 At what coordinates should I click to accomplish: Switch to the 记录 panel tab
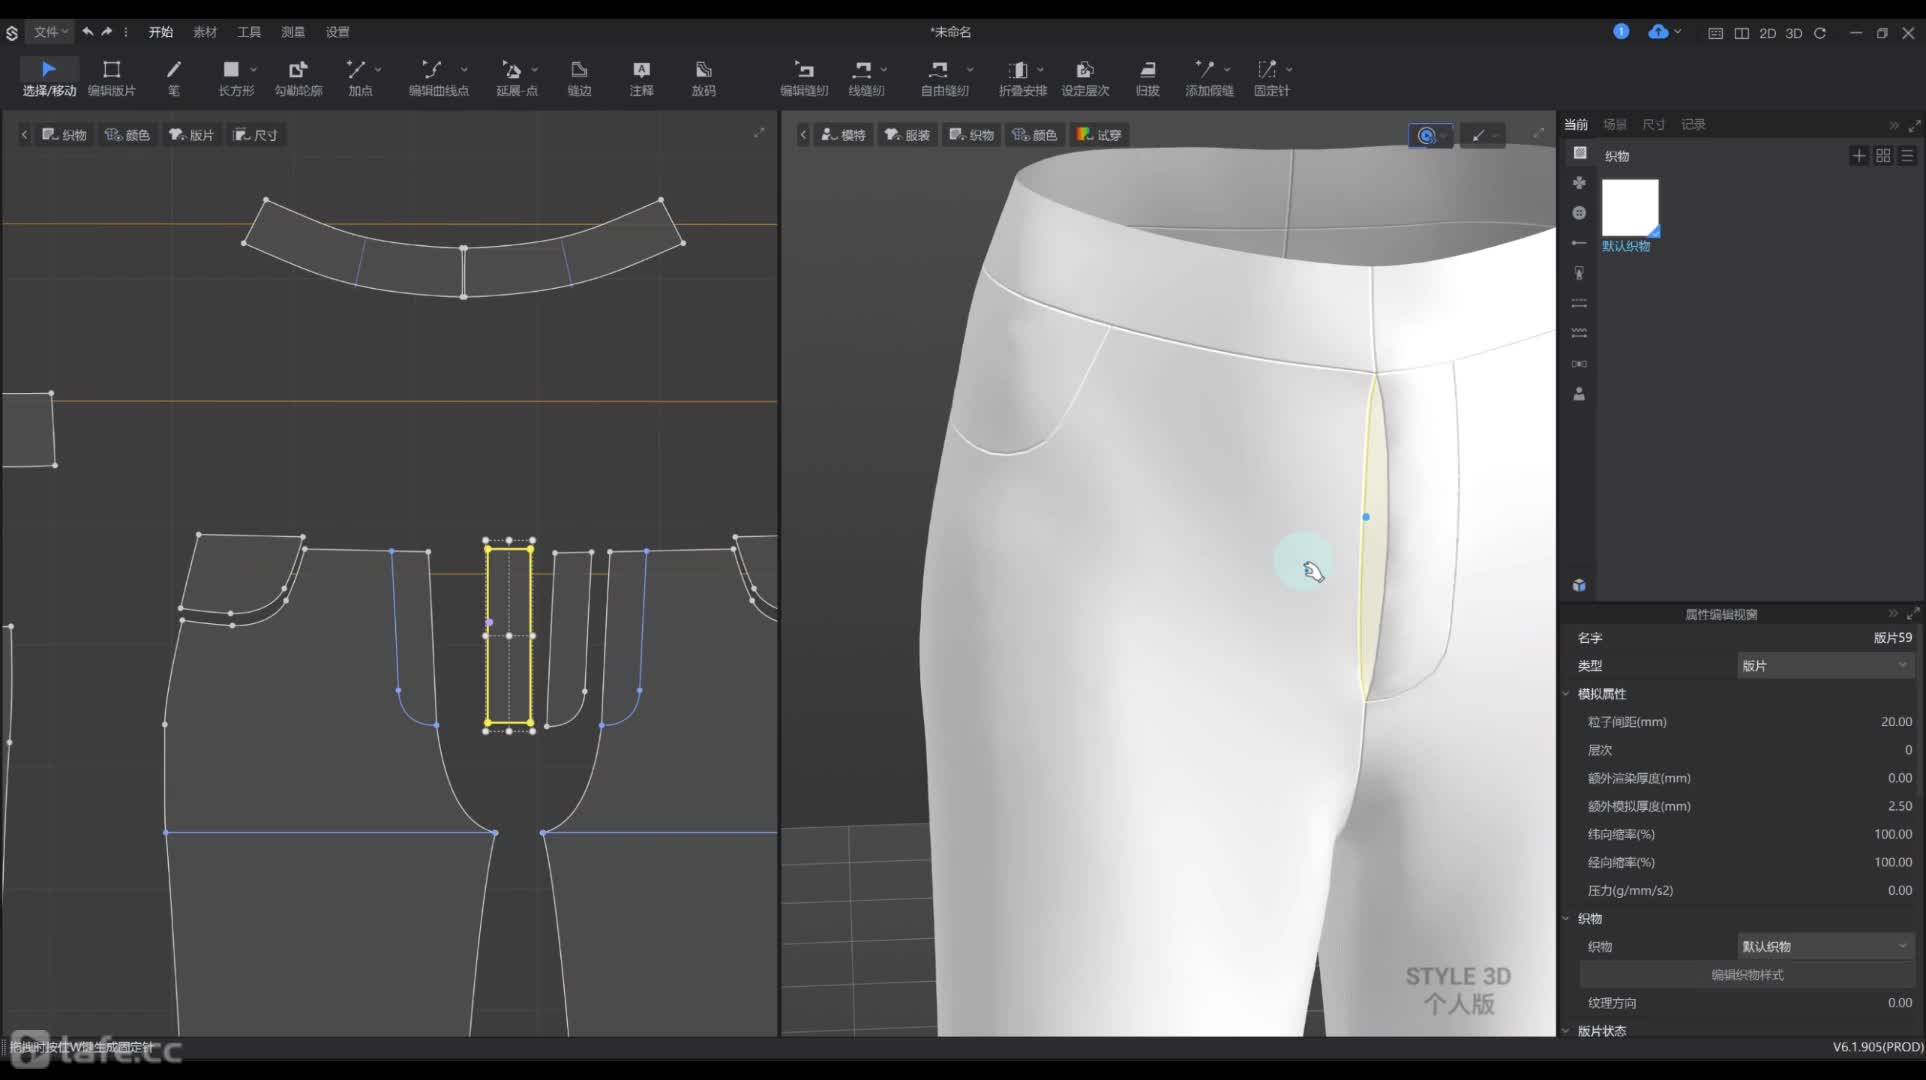click(1693, 125)
